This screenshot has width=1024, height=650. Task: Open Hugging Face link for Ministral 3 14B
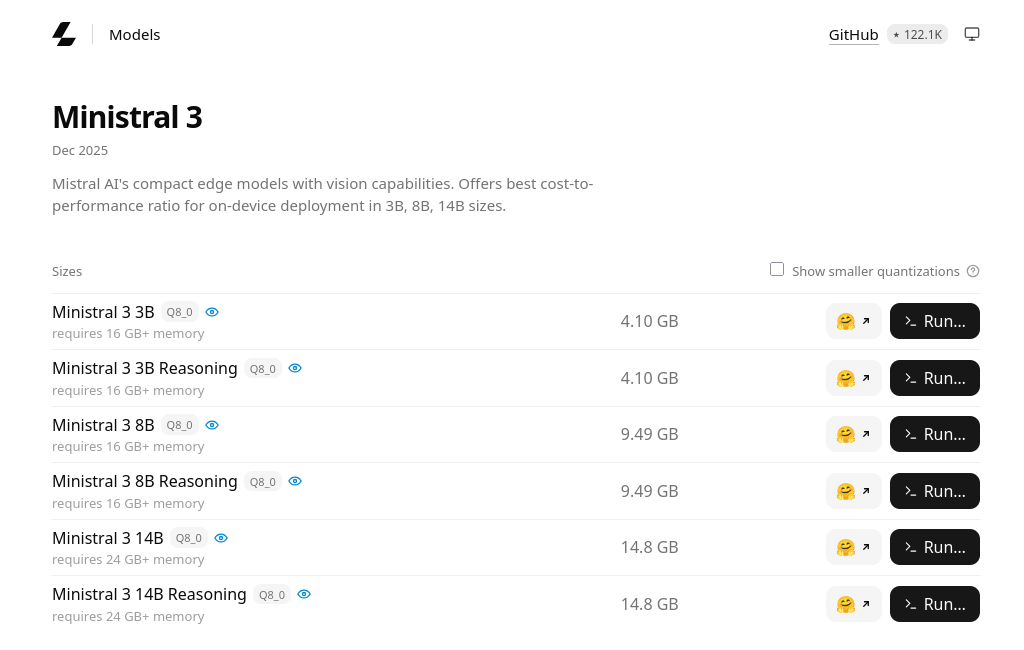coord(854,547)
